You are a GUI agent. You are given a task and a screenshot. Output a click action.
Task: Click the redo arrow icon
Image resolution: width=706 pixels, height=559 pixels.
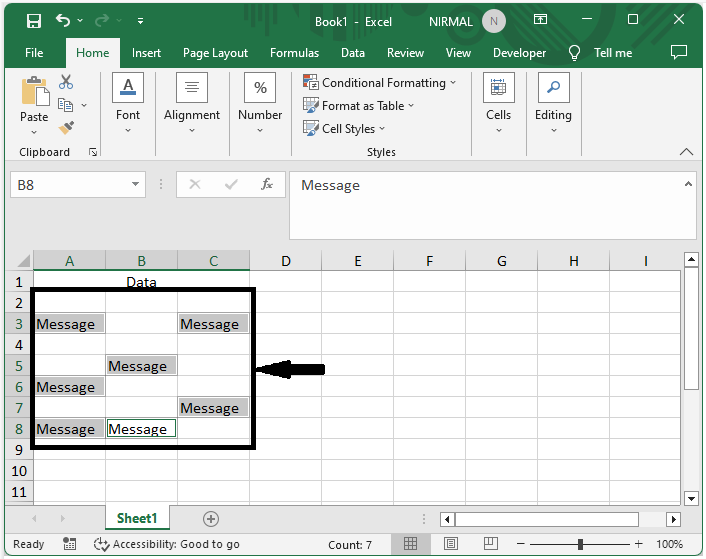(102, 20)
